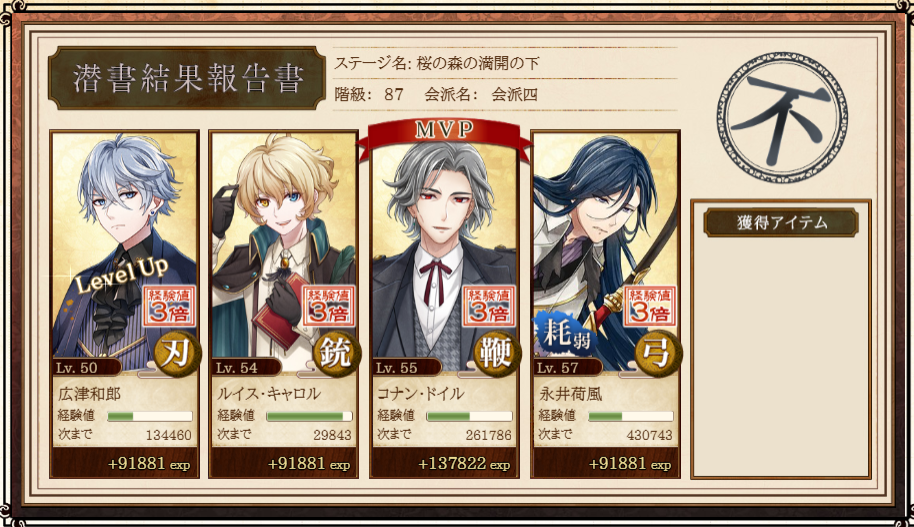
Task: Click the 刃 blade weapon icon
Action: 177,353
